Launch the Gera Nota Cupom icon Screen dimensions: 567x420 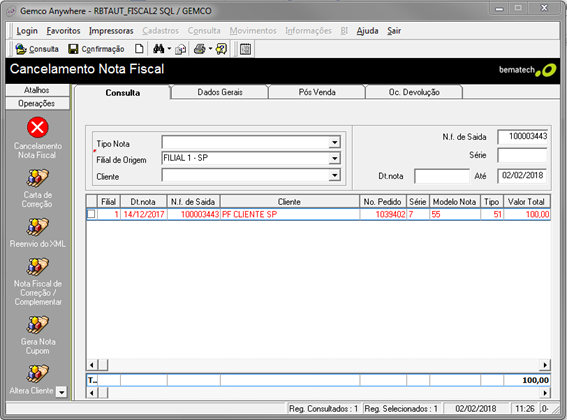pos(37,324)
